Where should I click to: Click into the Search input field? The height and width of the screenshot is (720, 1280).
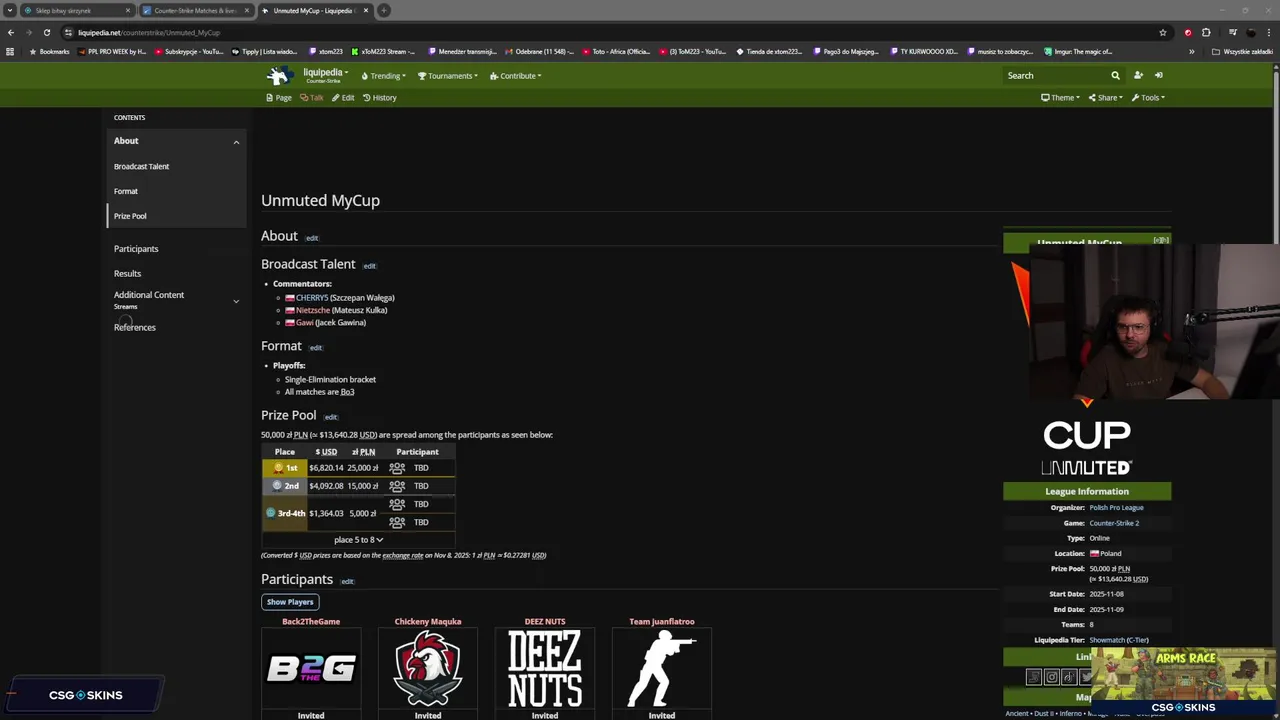coord(1056,75)
